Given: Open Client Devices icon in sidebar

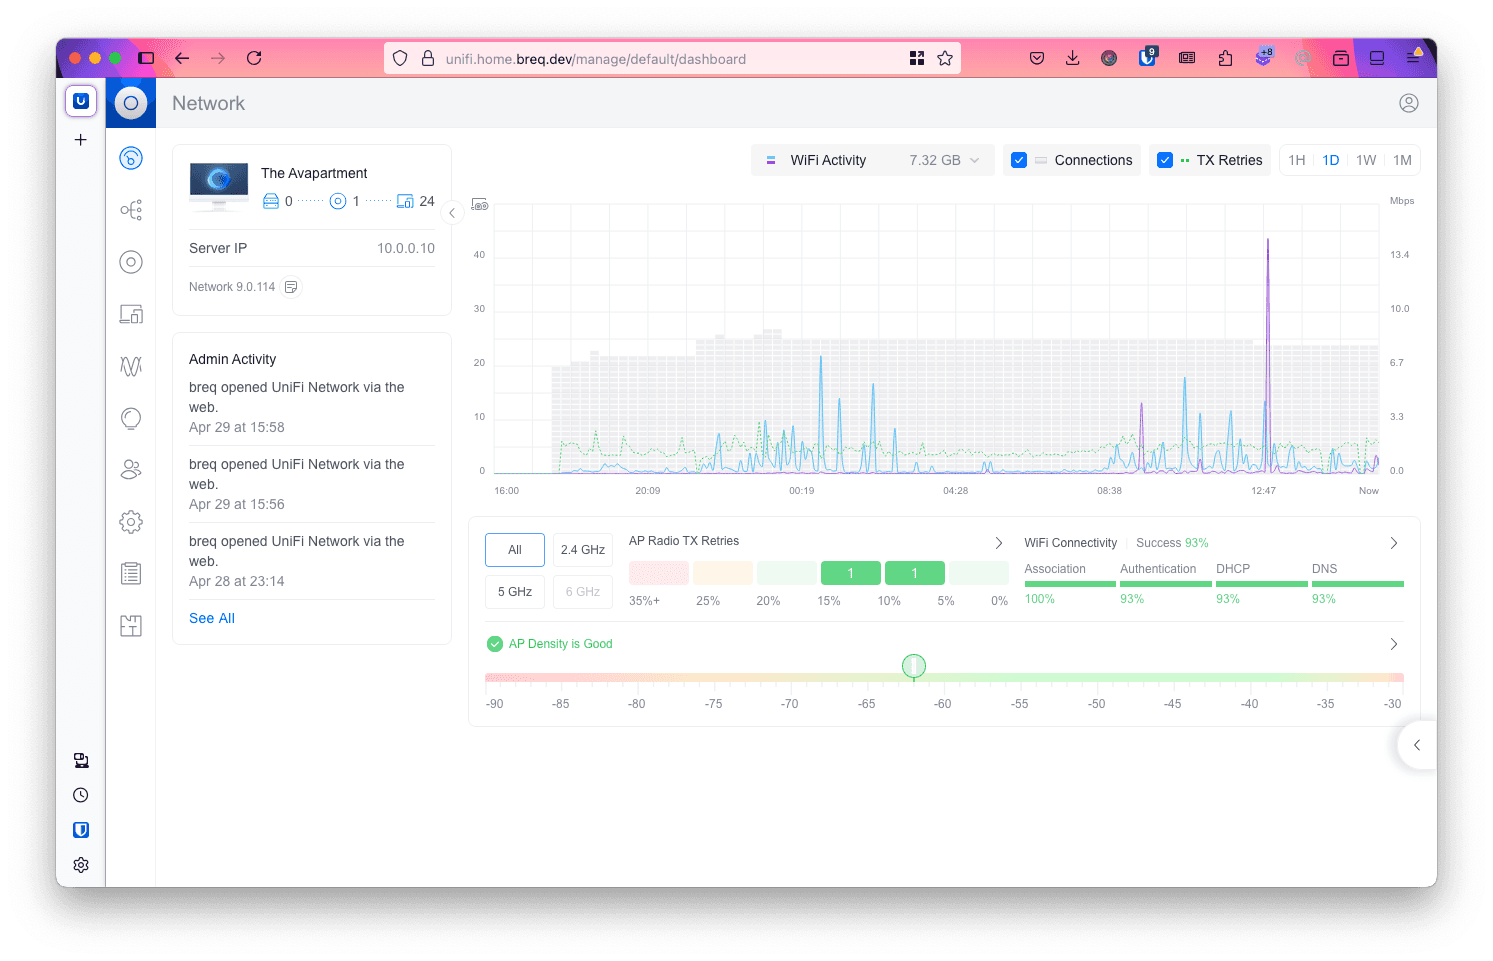Looking at the screenshot, I should point(131,314).
